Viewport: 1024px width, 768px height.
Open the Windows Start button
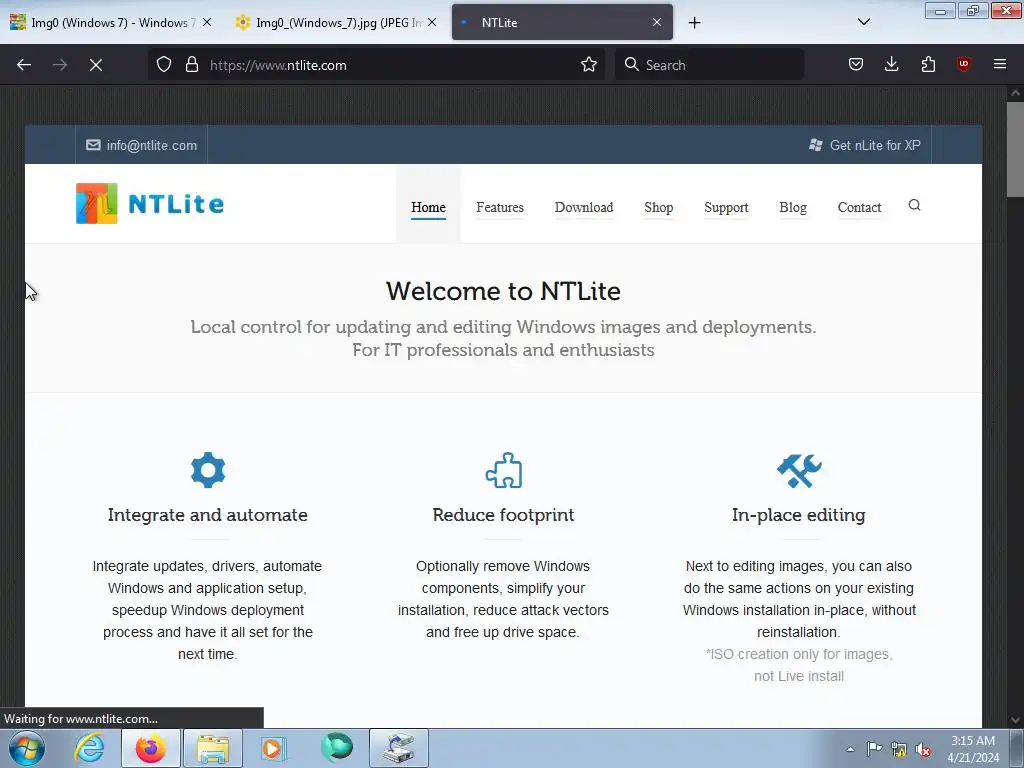27,748
